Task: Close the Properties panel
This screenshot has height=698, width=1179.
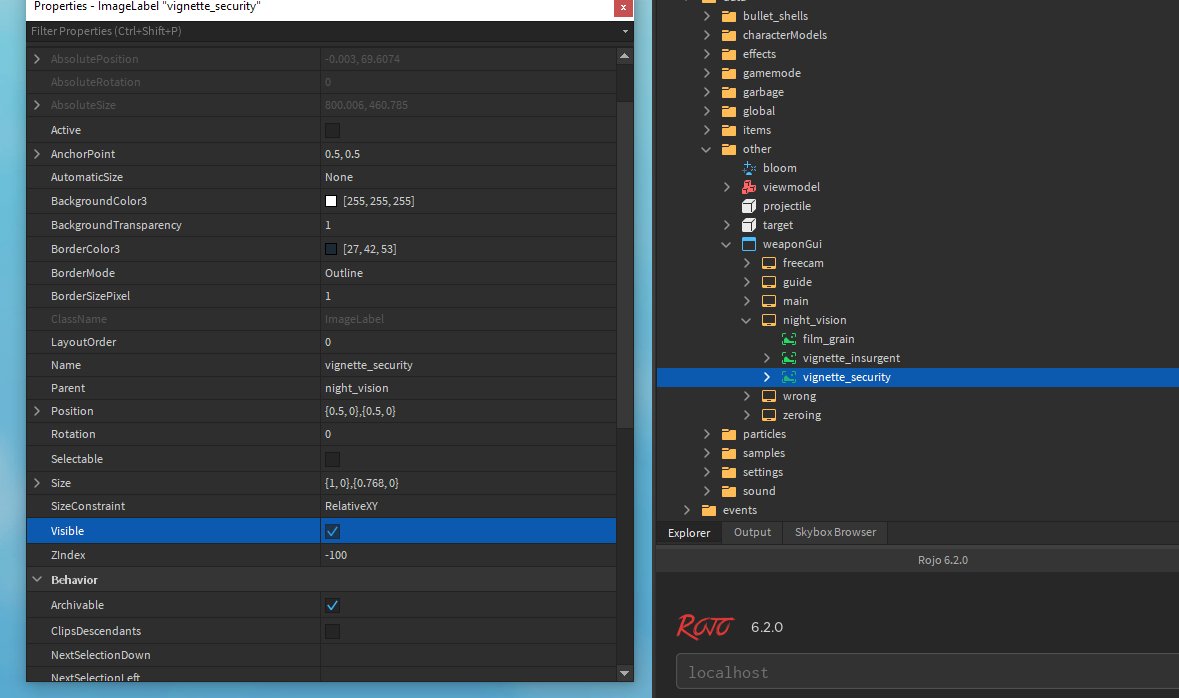Action: point(623,8)
